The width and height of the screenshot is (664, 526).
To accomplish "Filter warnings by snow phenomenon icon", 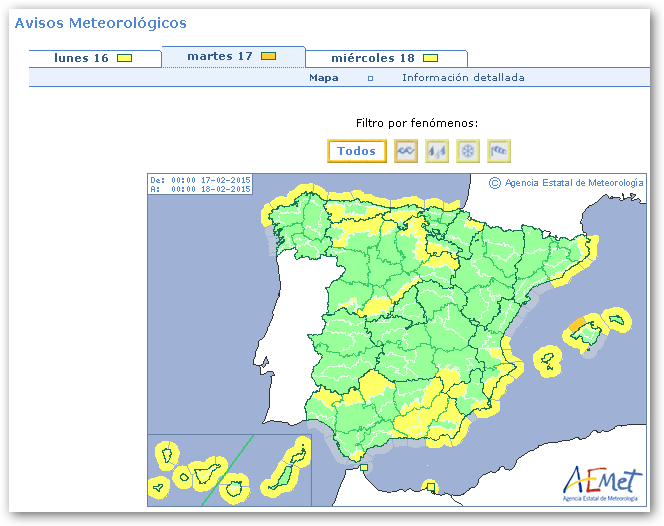I will click(468, 151).
